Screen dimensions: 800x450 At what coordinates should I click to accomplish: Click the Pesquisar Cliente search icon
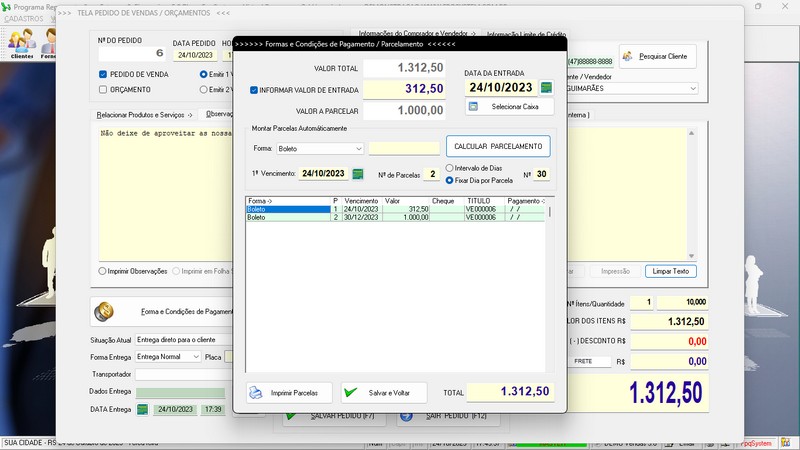tap(628, 56)
